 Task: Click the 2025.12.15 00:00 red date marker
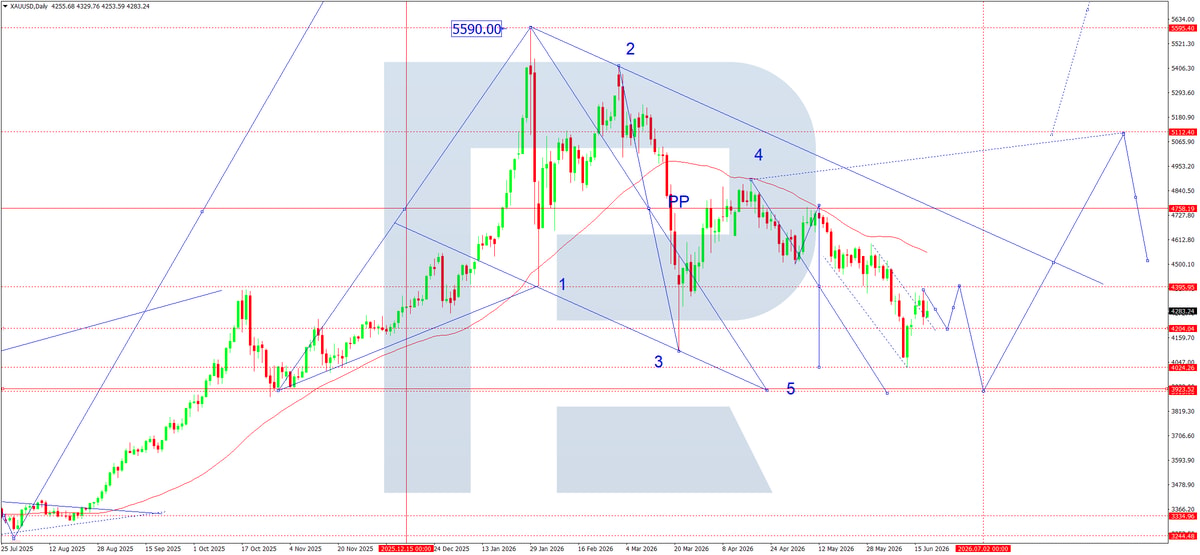(407, 549)
